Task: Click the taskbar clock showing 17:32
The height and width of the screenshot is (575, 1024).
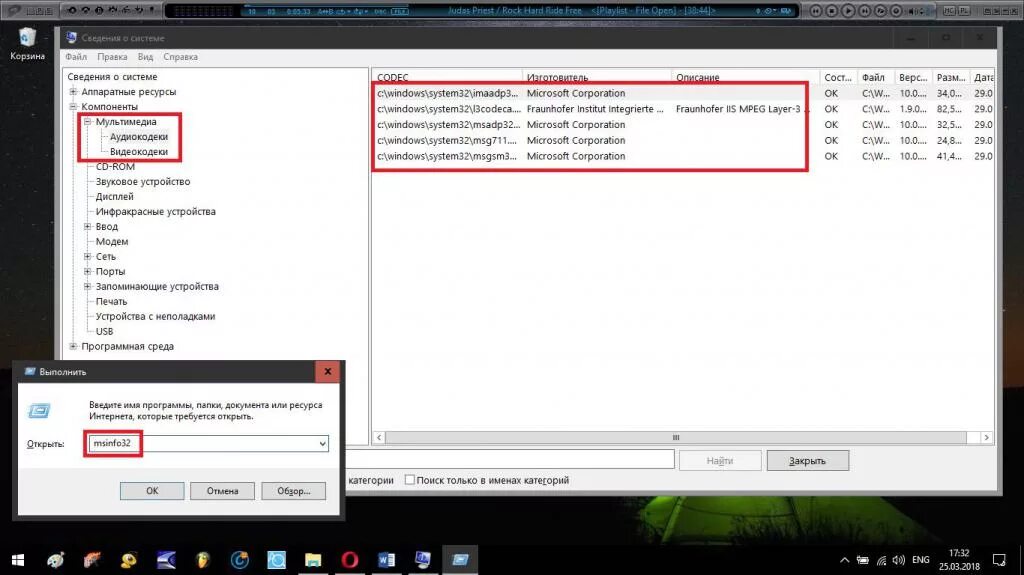Action: pyautogui.click(x=959, y=559)
